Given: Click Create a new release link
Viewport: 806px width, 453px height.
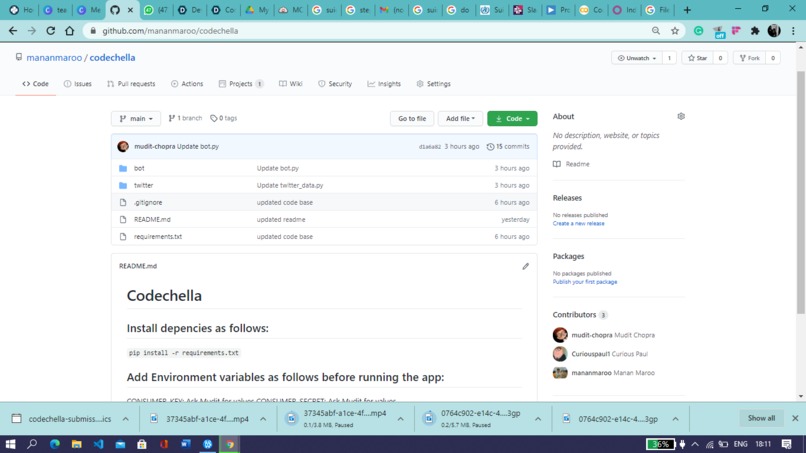Looking at the screenshot, I should (x=578, y=224).
